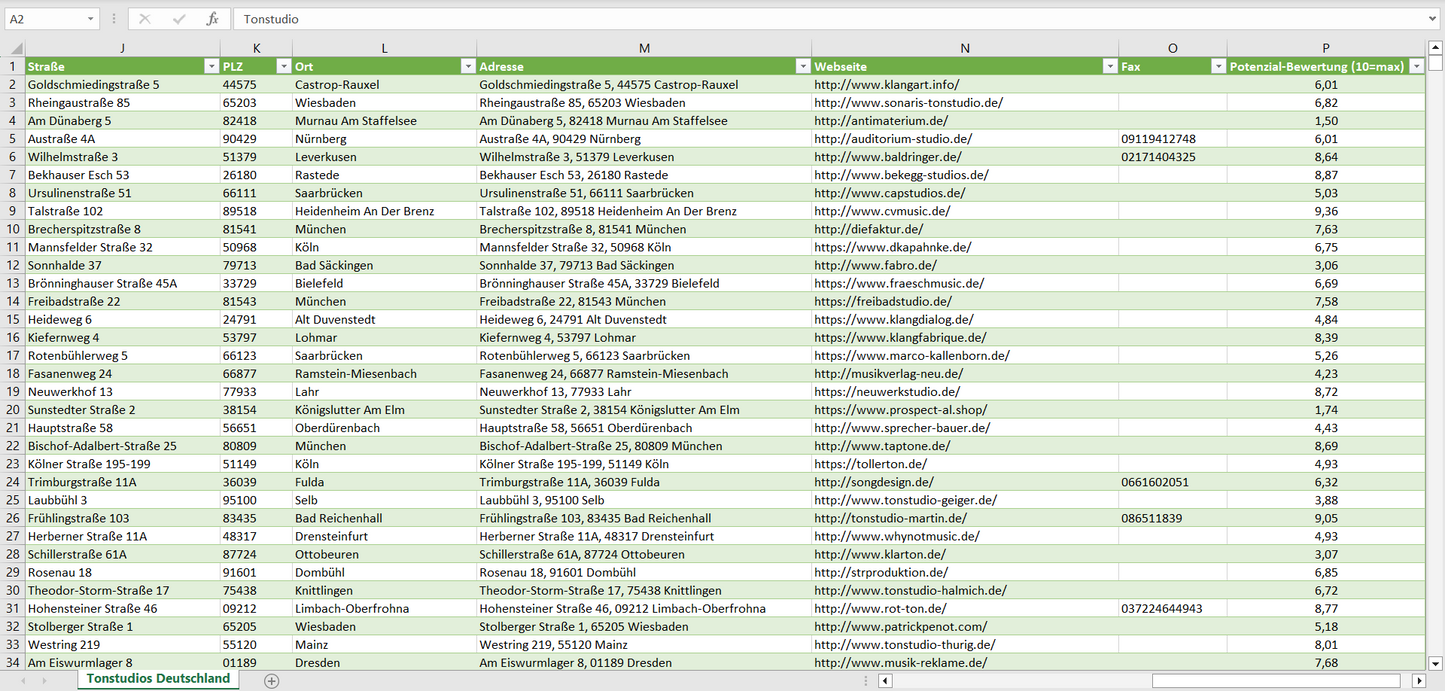This screenshot has height=691, width=1445.
Task: Select the Tonstudios Deutschland sheet tab
Action: pyautogui.click(x=158, y=679)
